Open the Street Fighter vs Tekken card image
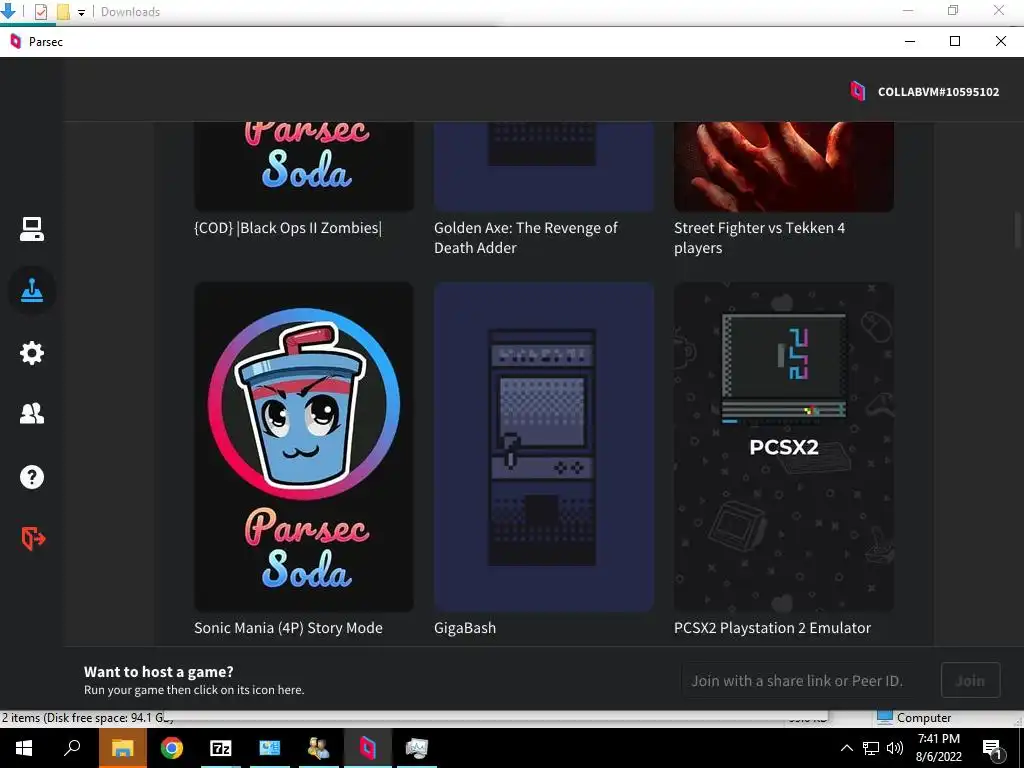The height and width of the screenshot is (768, 1024). pyautogui.click(x=784, y=166)
